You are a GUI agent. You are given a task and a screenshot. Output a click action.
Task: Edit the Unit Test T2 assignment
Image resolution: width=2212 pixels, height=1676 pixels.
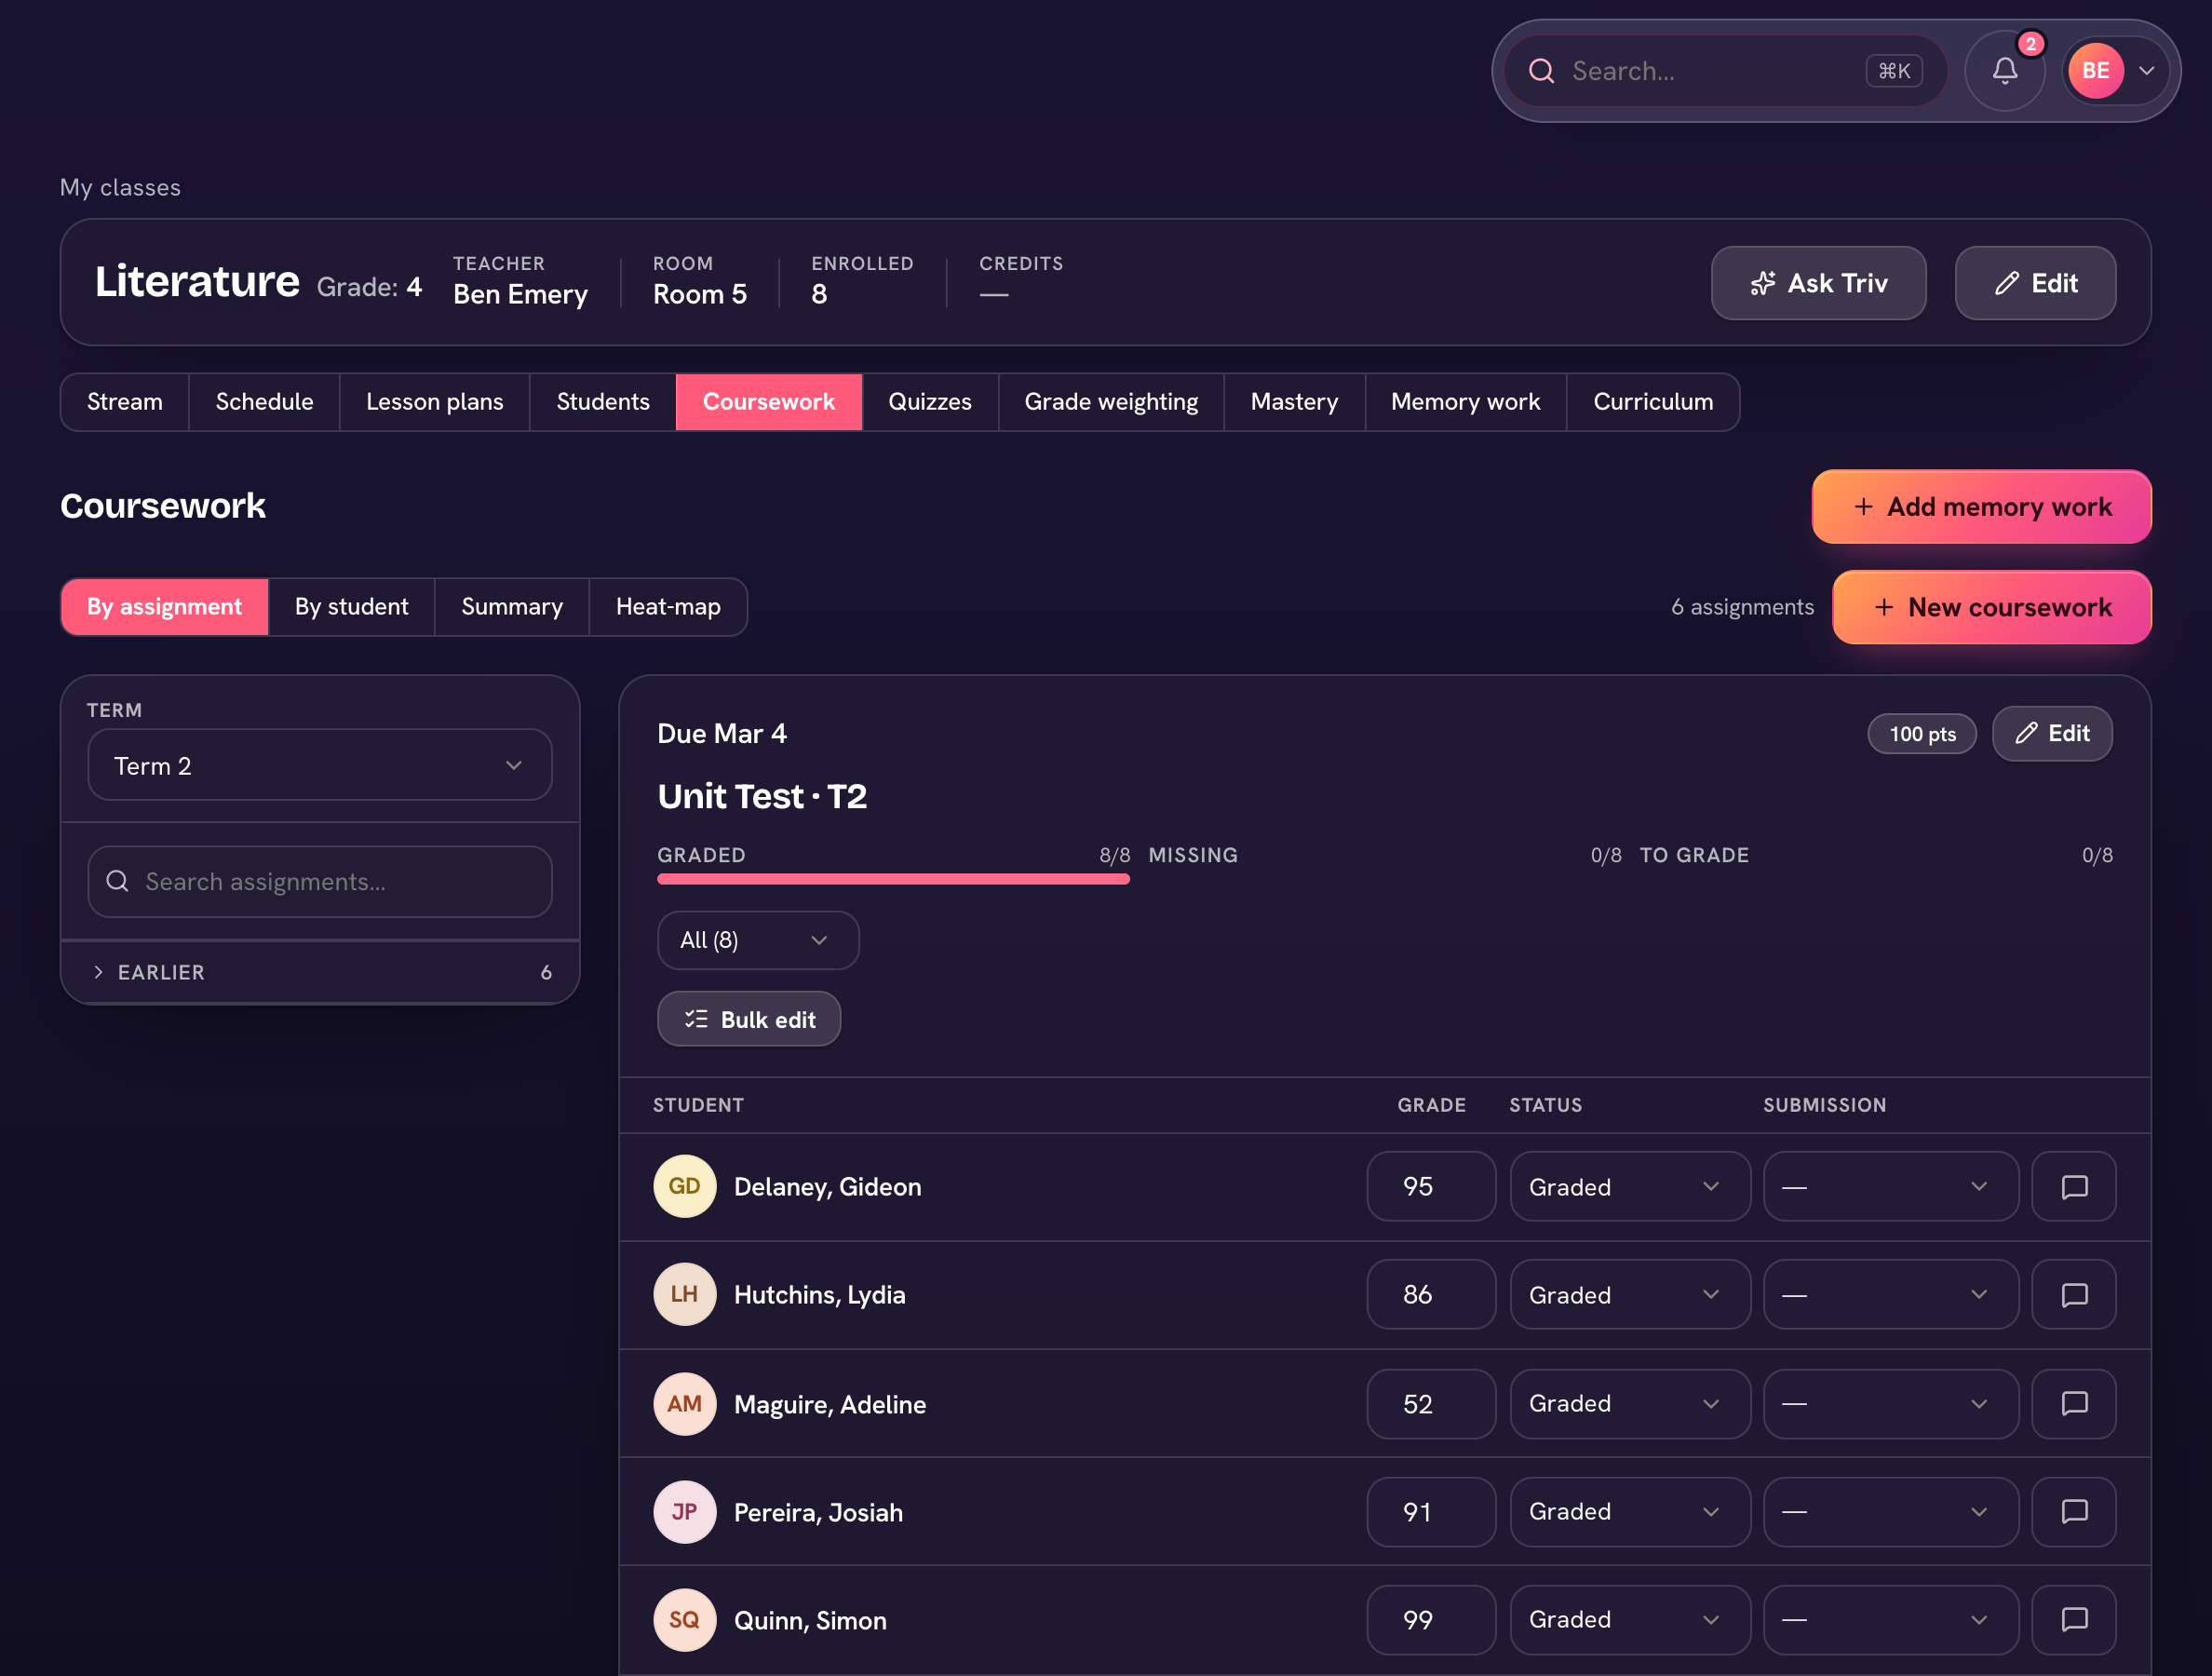click(2052, 733)
